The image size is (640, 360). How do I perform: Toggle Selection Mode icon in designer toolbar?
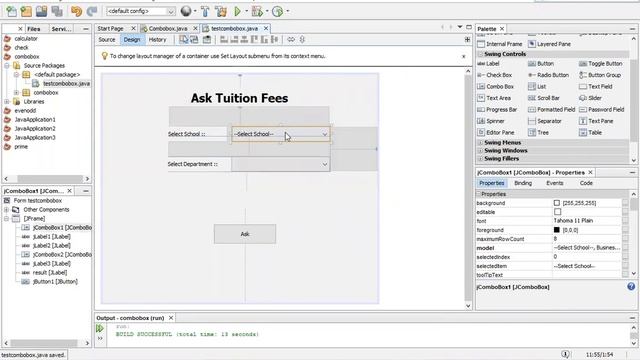[184, 40]
